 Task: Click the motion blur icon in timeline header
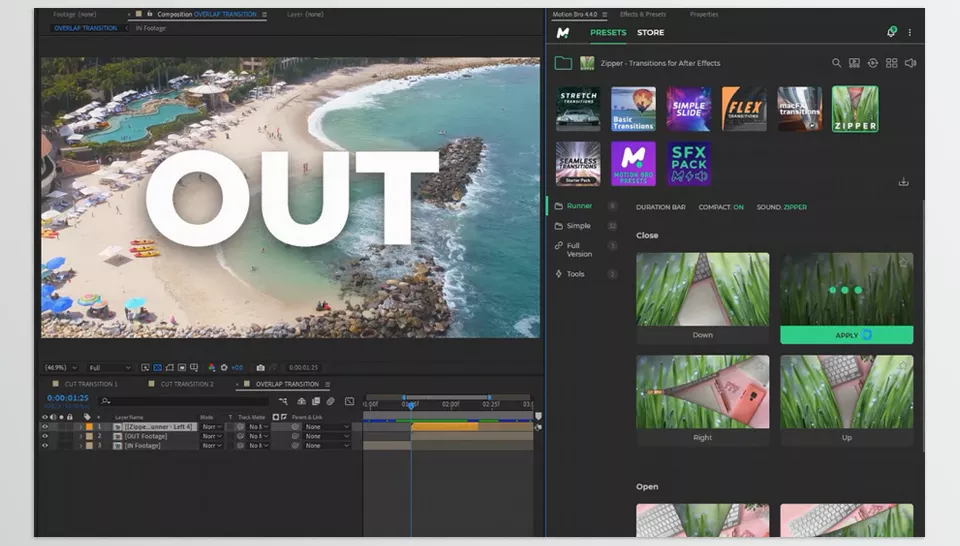[331, 402]
